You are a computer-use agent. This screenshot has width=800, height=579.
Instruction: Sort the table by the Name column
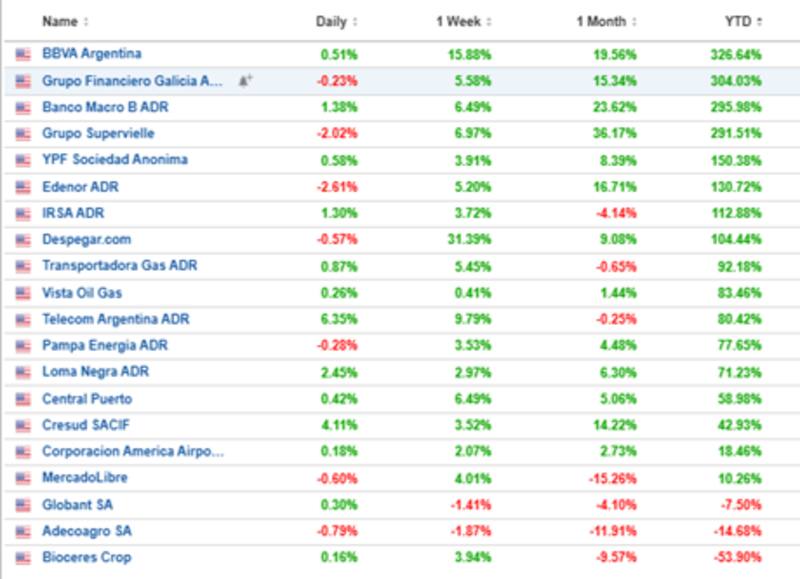[x=60, y=21]
